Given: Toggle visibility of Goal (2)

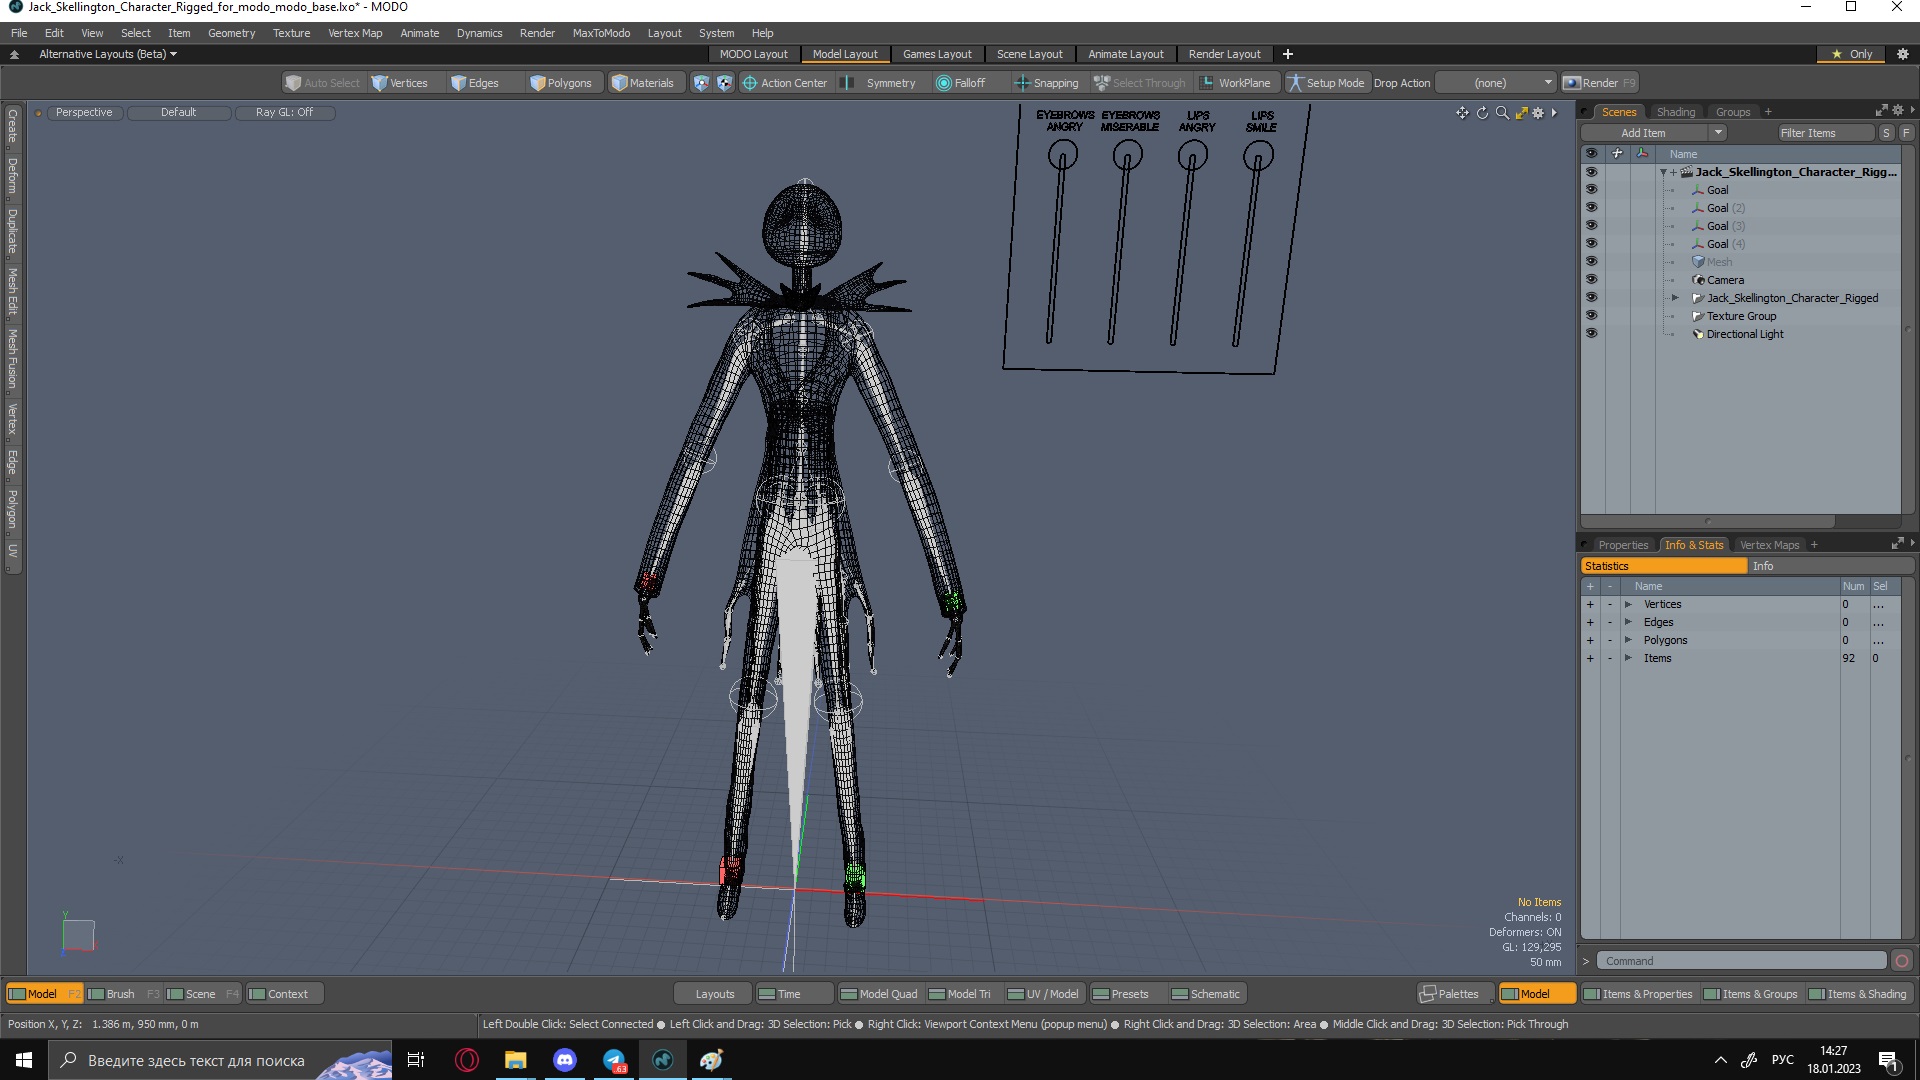Looking at the screenshot, I should pos(1591,208).
